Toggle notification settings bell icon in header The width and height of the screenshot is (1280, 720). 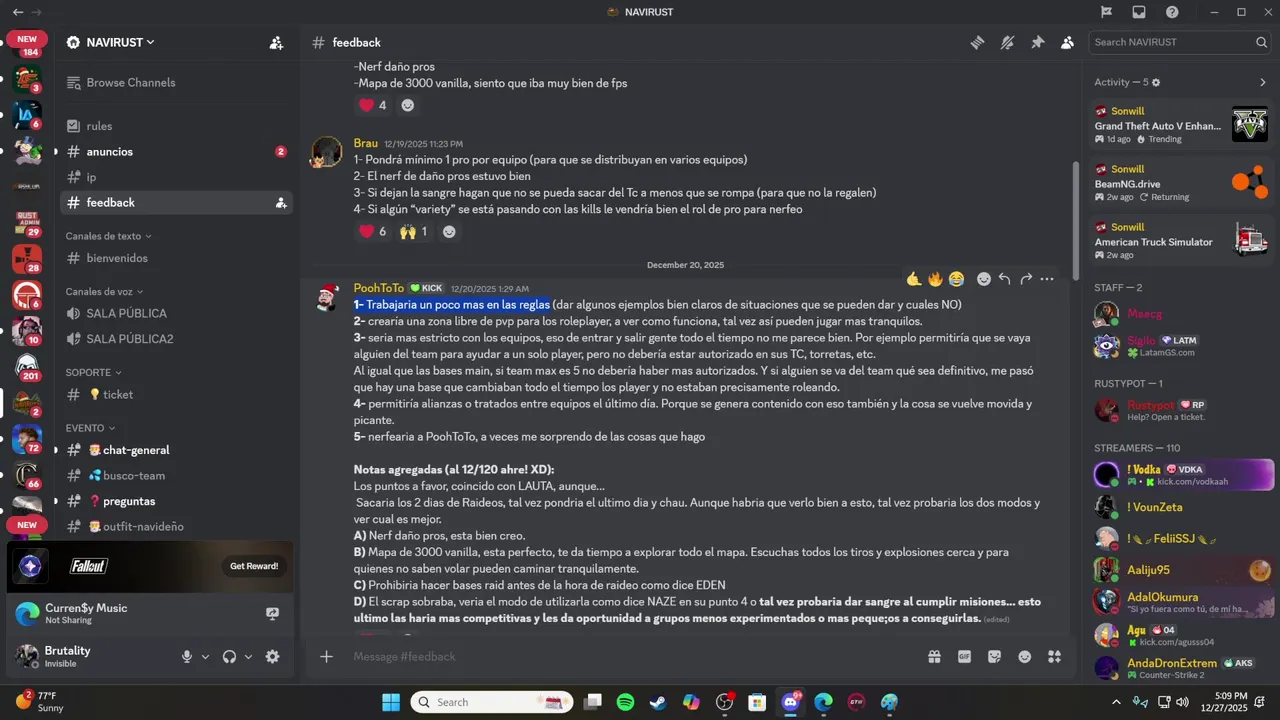coord(1007,42)
